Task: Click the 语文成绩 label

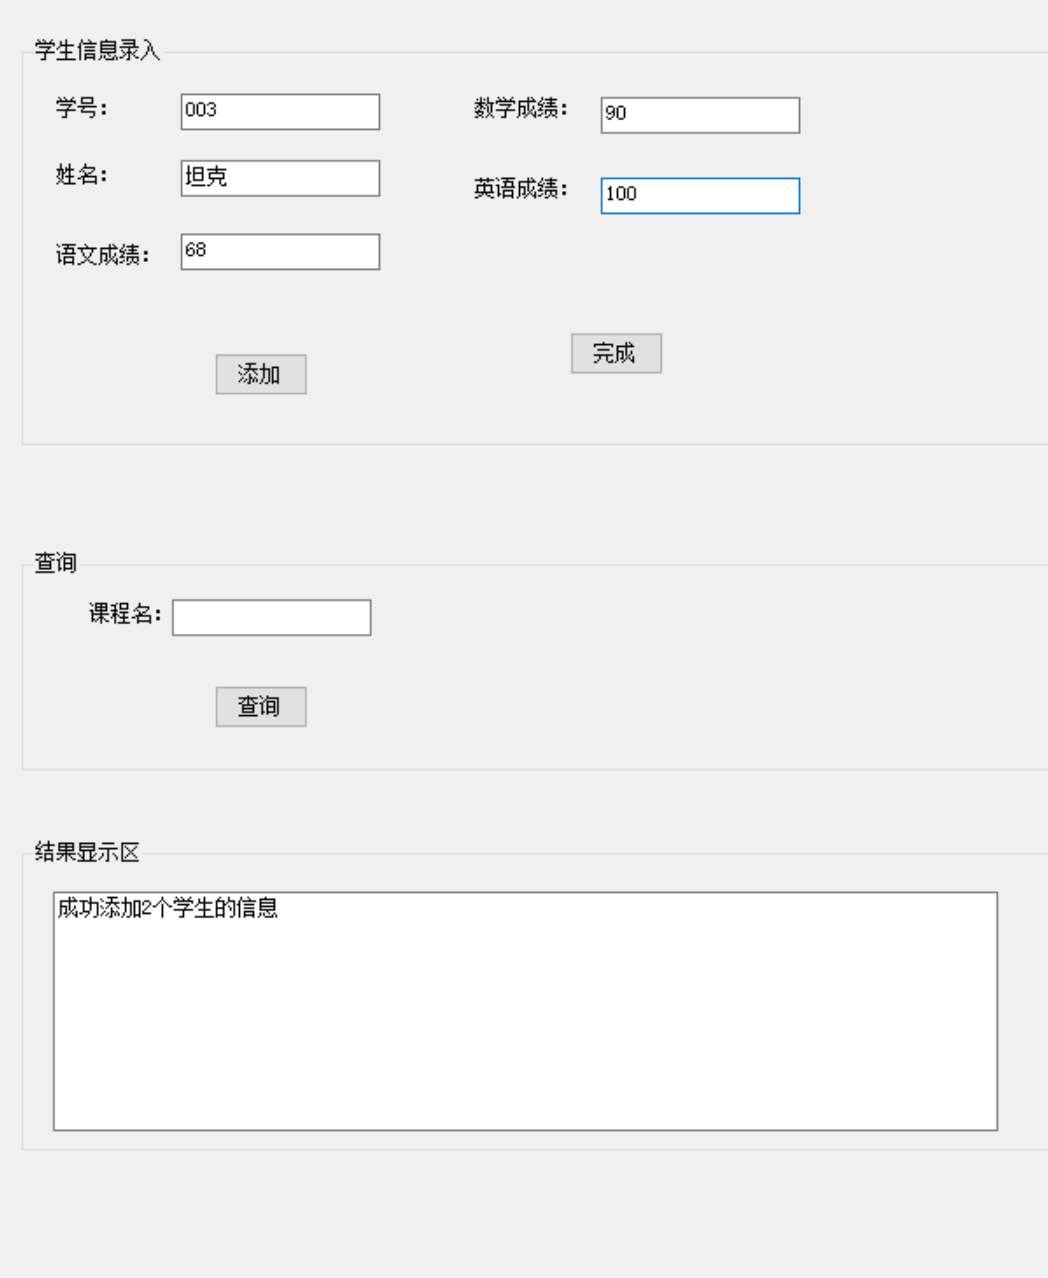Action: [x=103, y=254]
